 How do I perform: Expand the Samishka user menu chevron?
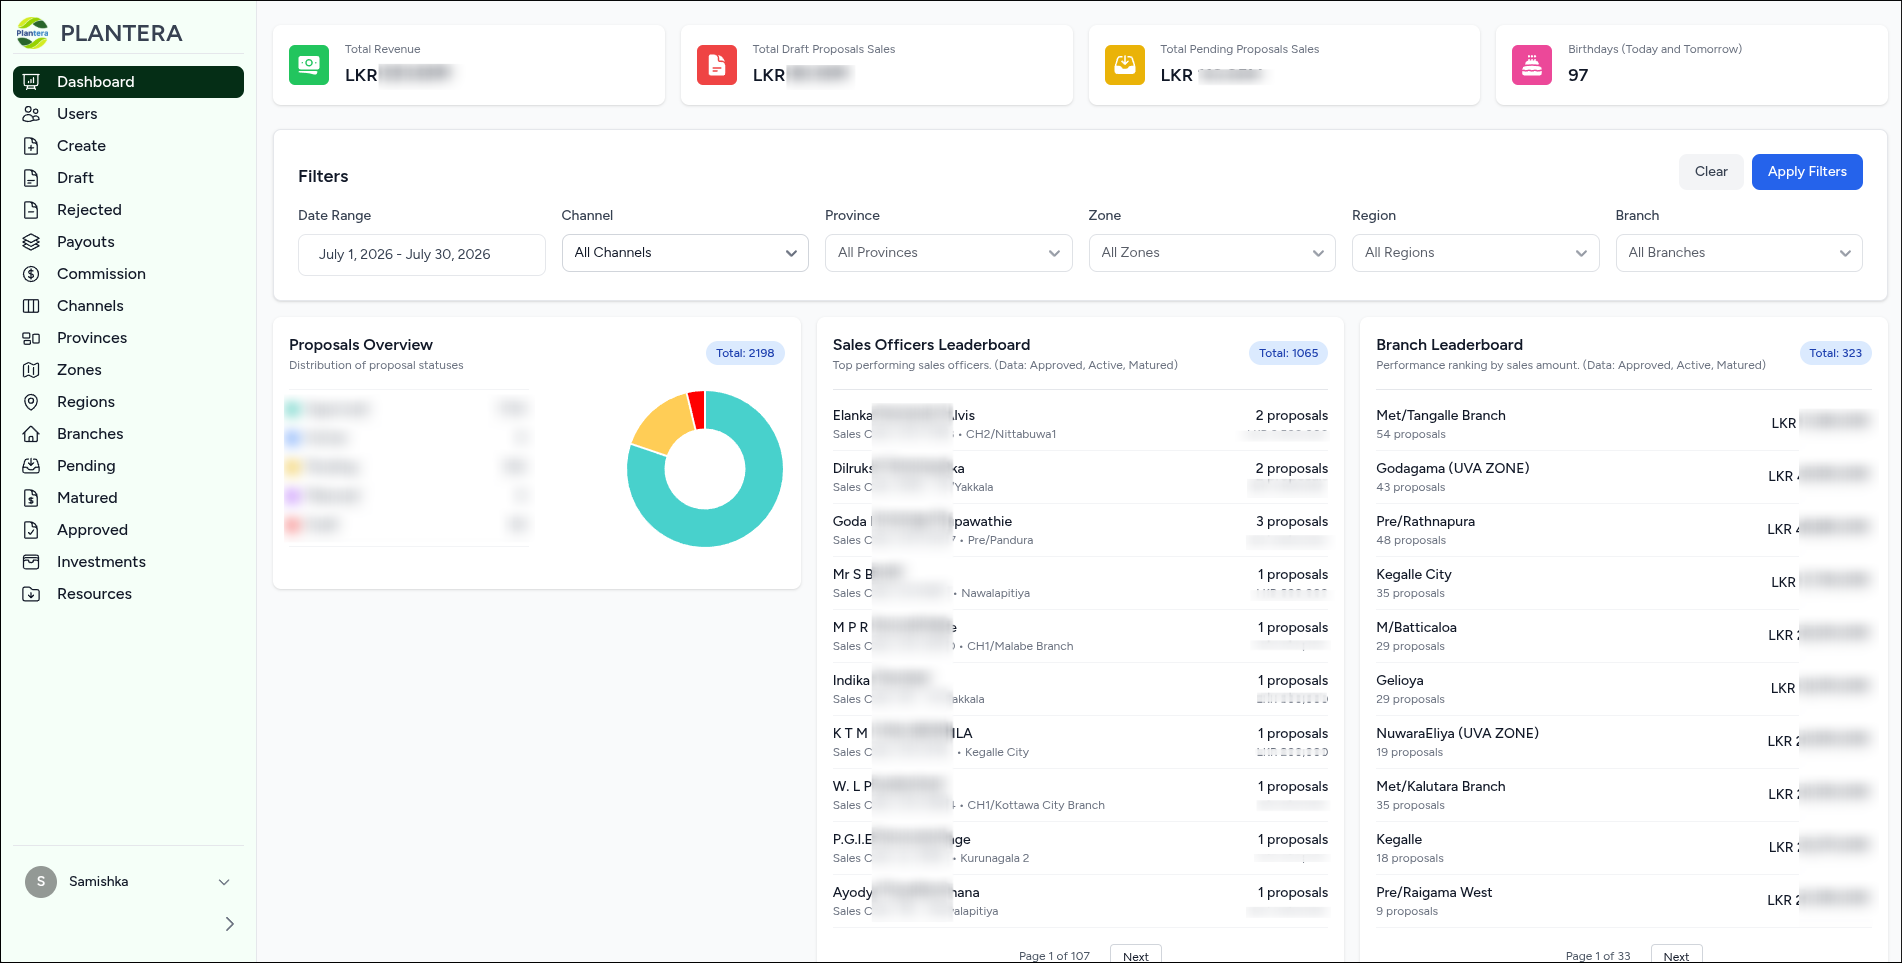224,882
